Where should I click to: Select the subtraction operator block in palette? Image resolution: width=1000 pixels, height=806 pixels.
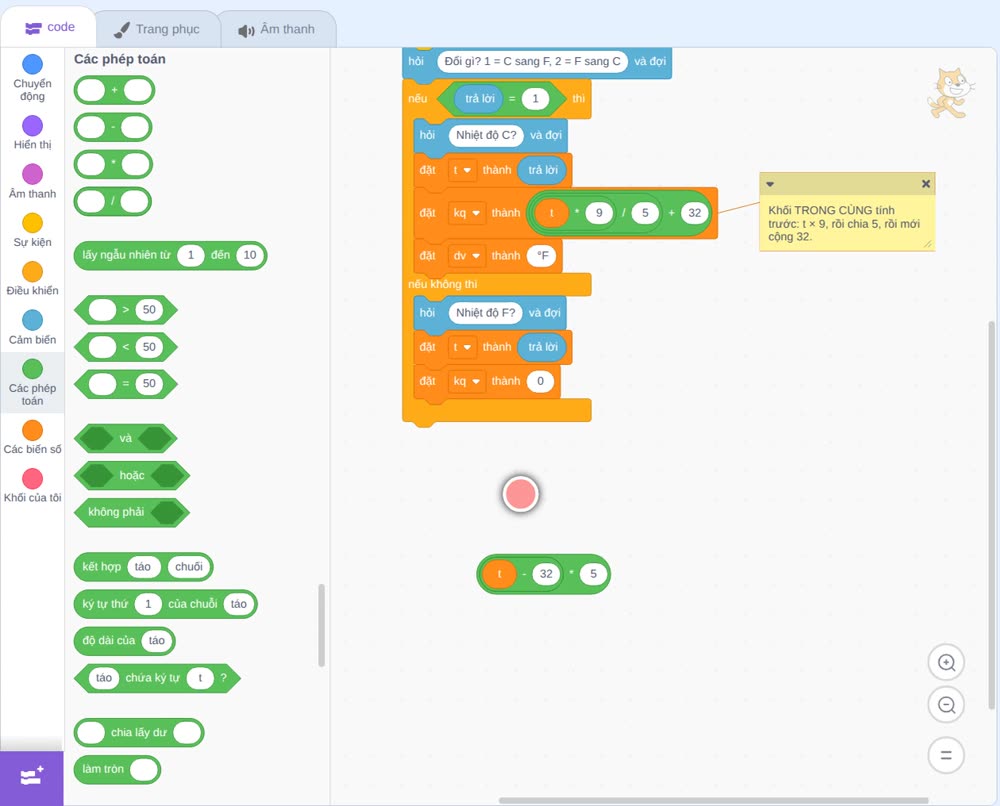[x=113, y=128]
